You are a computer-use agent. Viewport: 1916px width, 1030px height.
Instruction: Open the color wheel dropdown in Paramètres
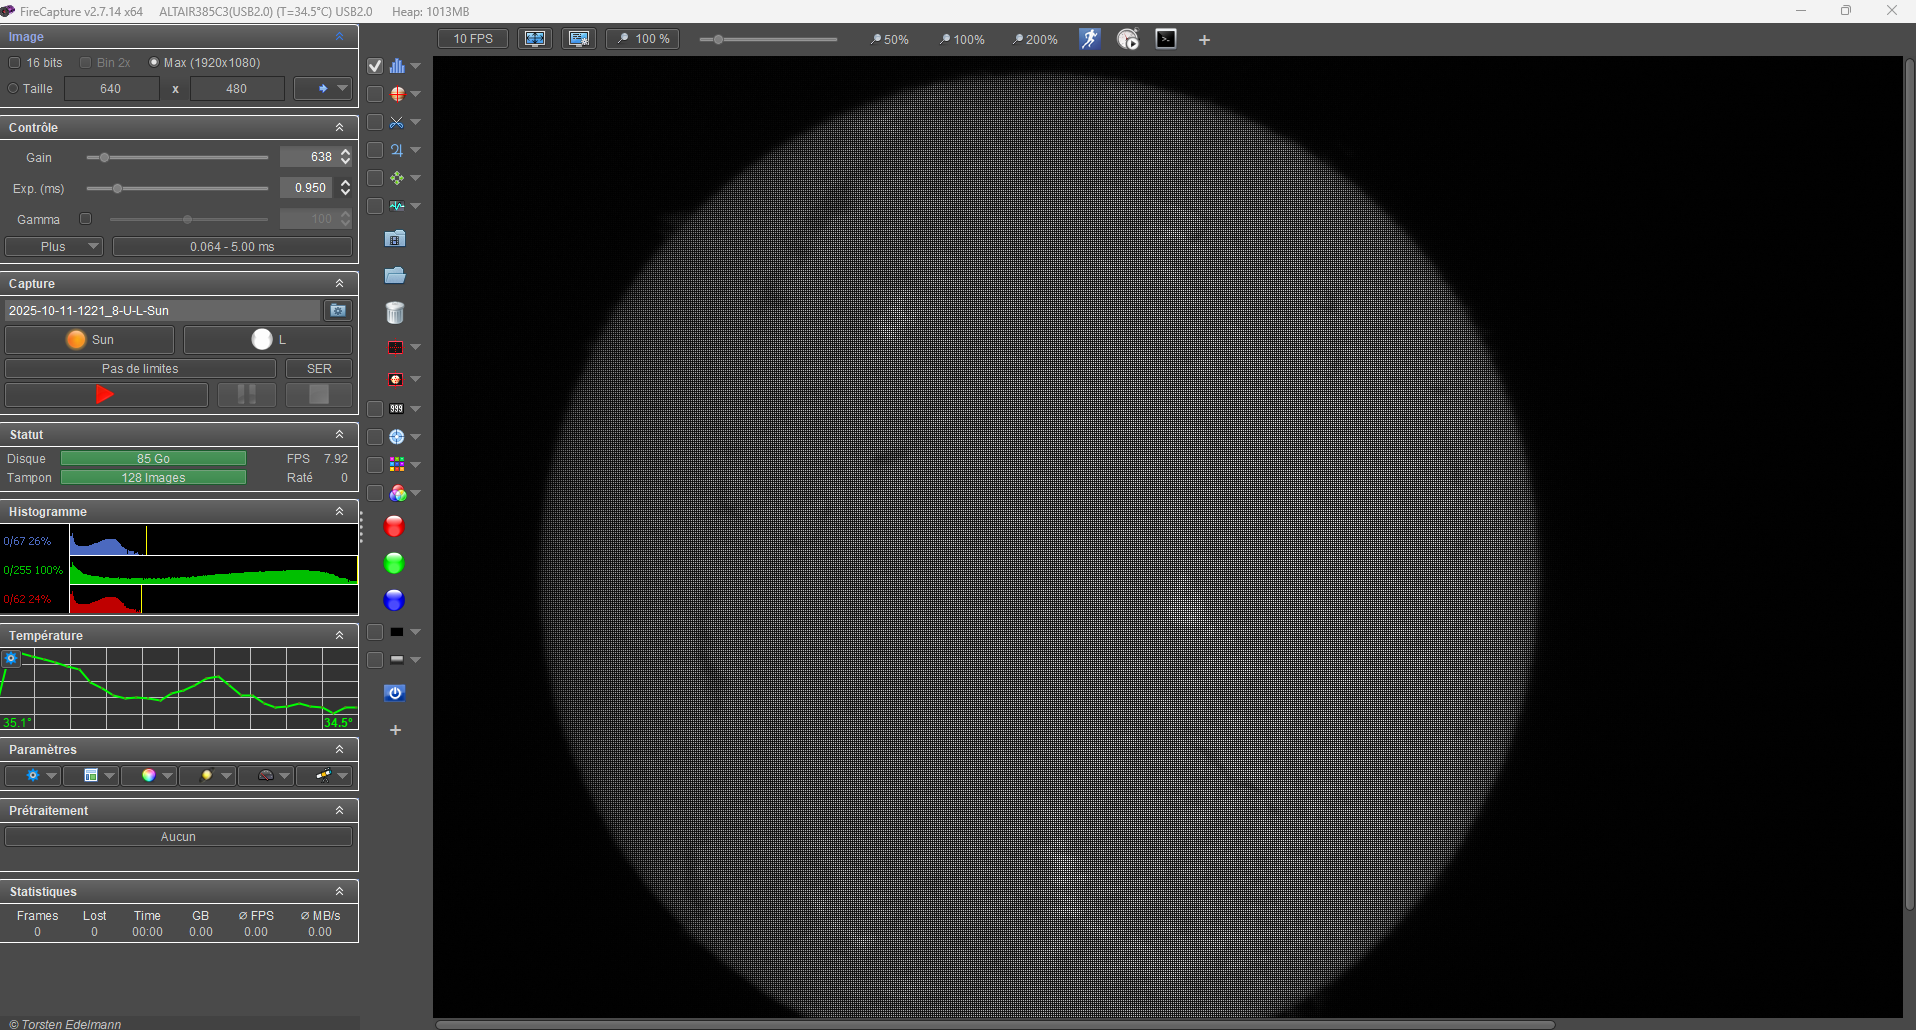tap(149, 775)
